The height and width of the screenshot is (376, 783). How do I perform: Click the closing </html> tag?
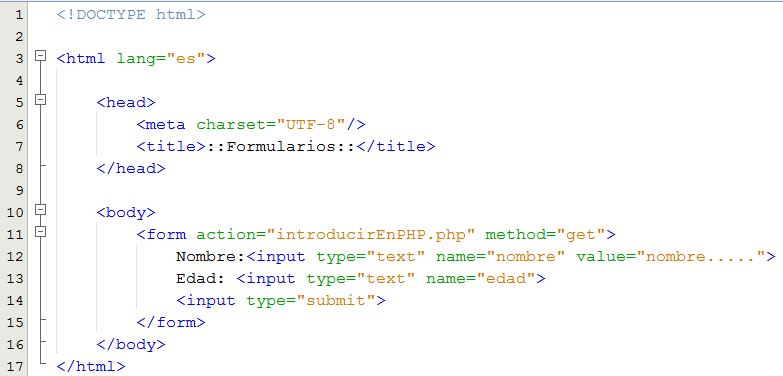(91, 366)
